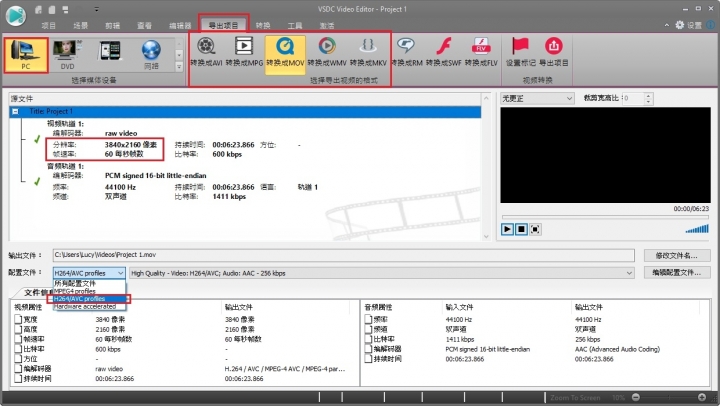The height and width of the screenshot is (406, 720).
Task: Tick the audio 比特率 checkbox
Action: [x=368, y=339]
